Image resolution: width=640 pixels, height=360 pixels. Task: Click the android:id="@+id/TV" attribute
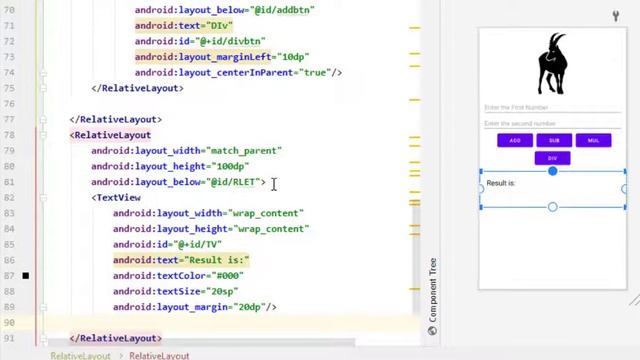coord(167,244)
